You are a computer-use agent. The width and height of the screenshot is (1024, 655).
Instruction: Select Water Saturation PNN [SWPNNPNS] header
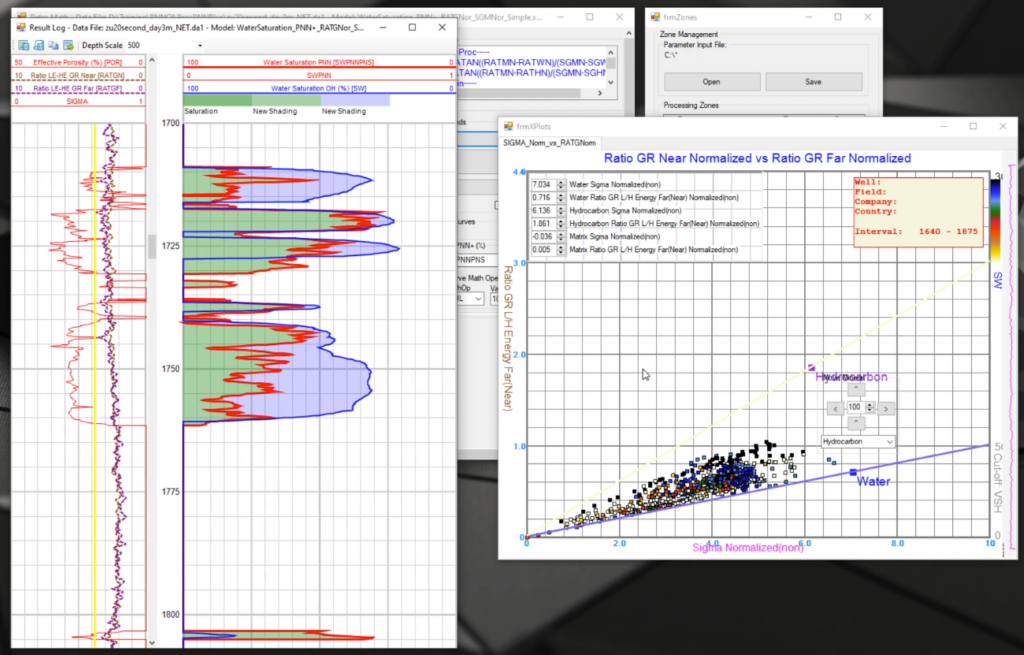pos(319,62)
